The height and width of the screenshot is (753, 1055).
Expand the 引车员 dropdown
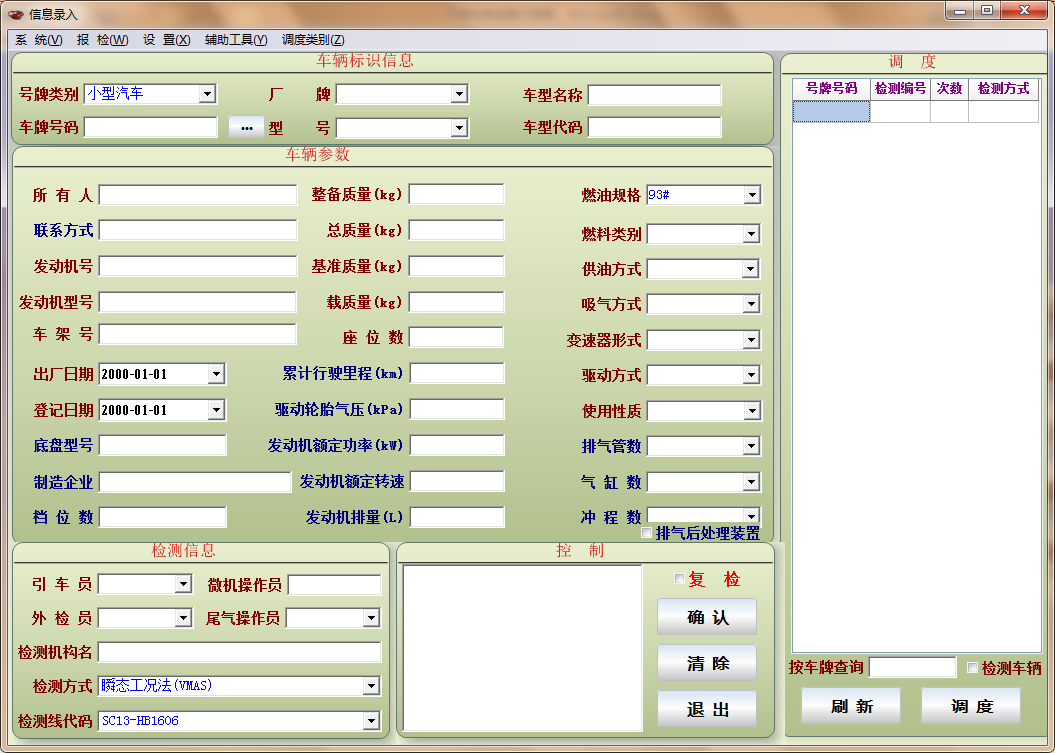183,584
